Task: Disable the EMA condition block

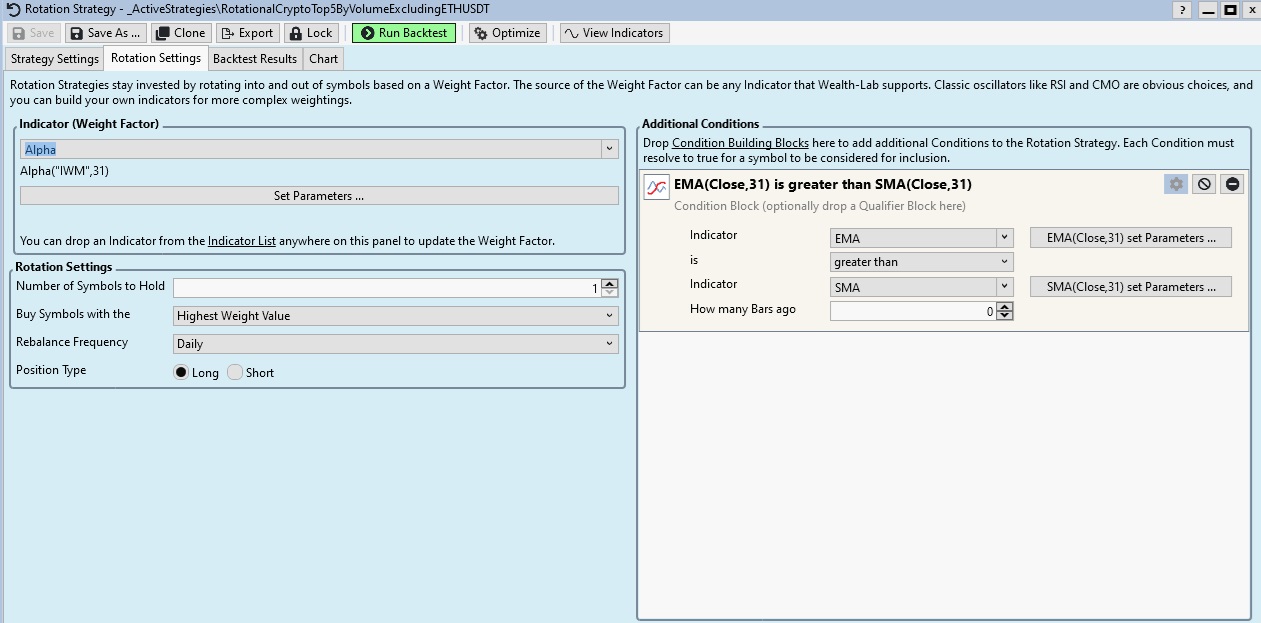Action: [x=1204, y=184]
